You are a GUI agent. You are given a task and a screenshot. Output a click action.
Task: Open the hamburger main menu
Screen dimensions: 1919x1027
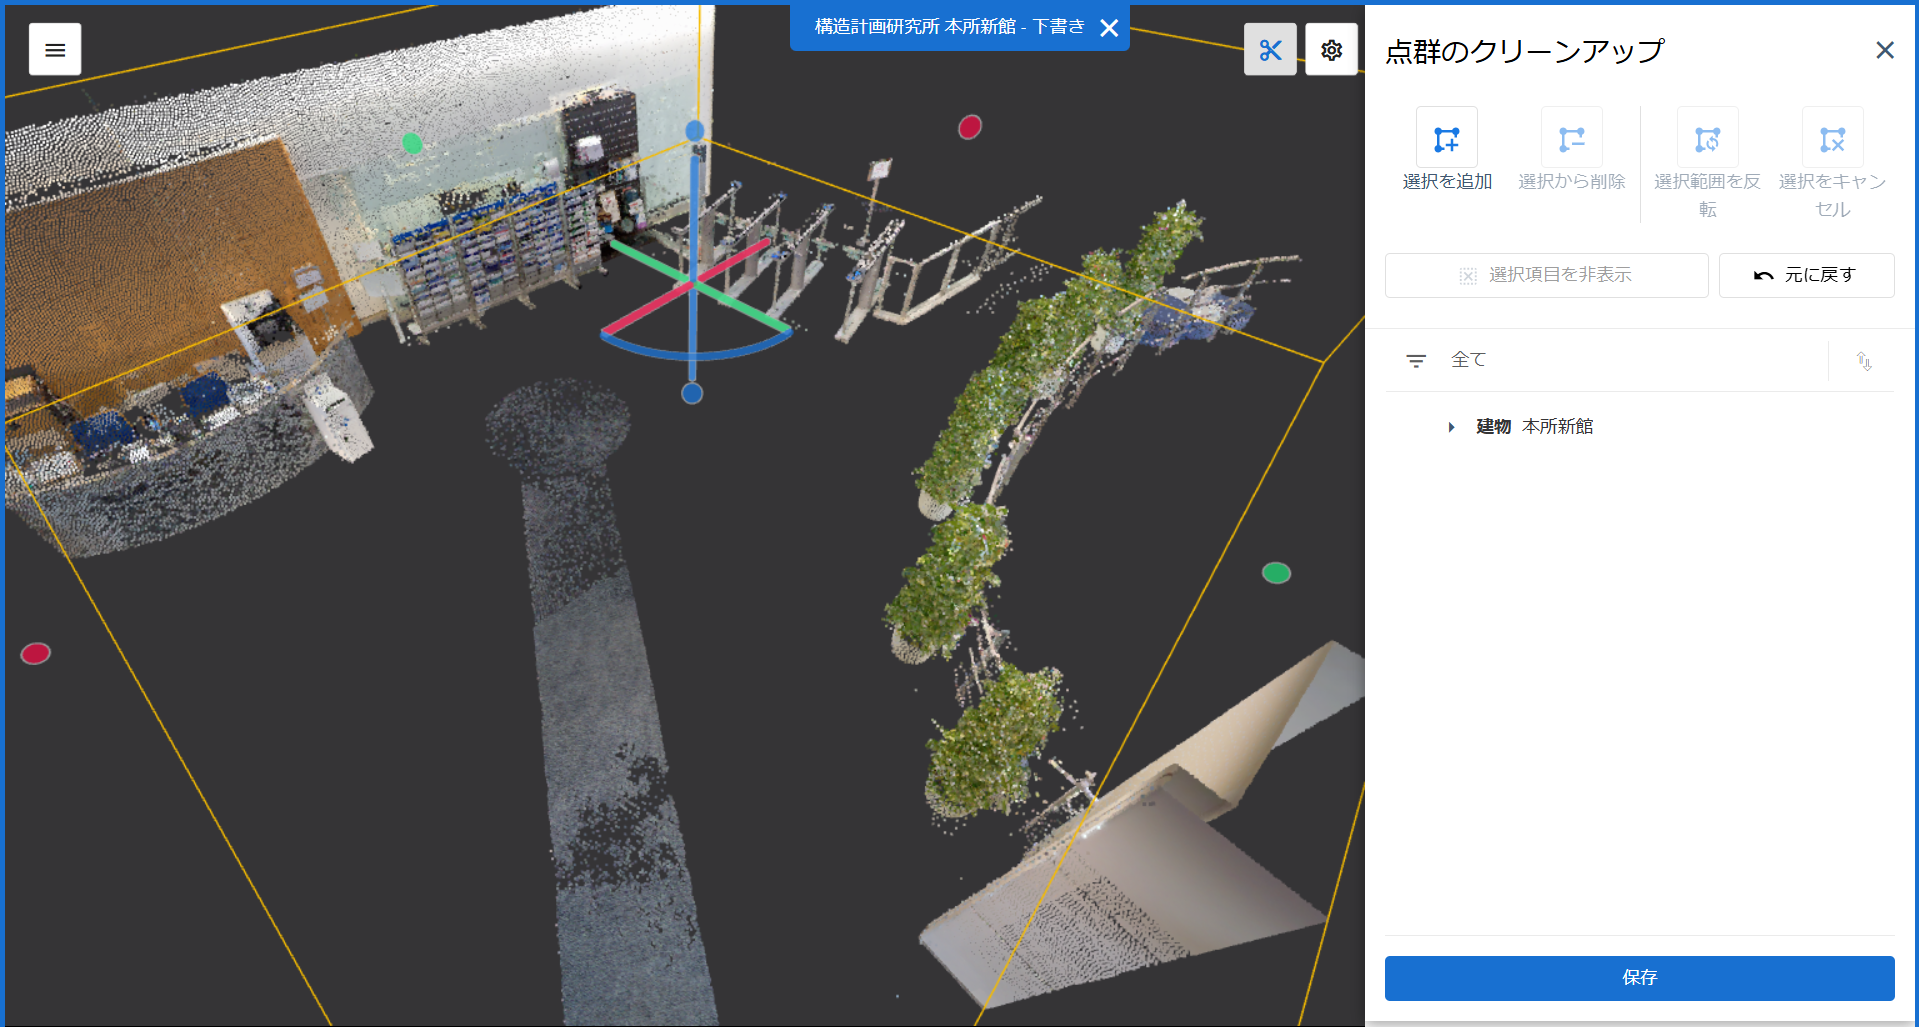pyautogui.click(x=55, y=50)
